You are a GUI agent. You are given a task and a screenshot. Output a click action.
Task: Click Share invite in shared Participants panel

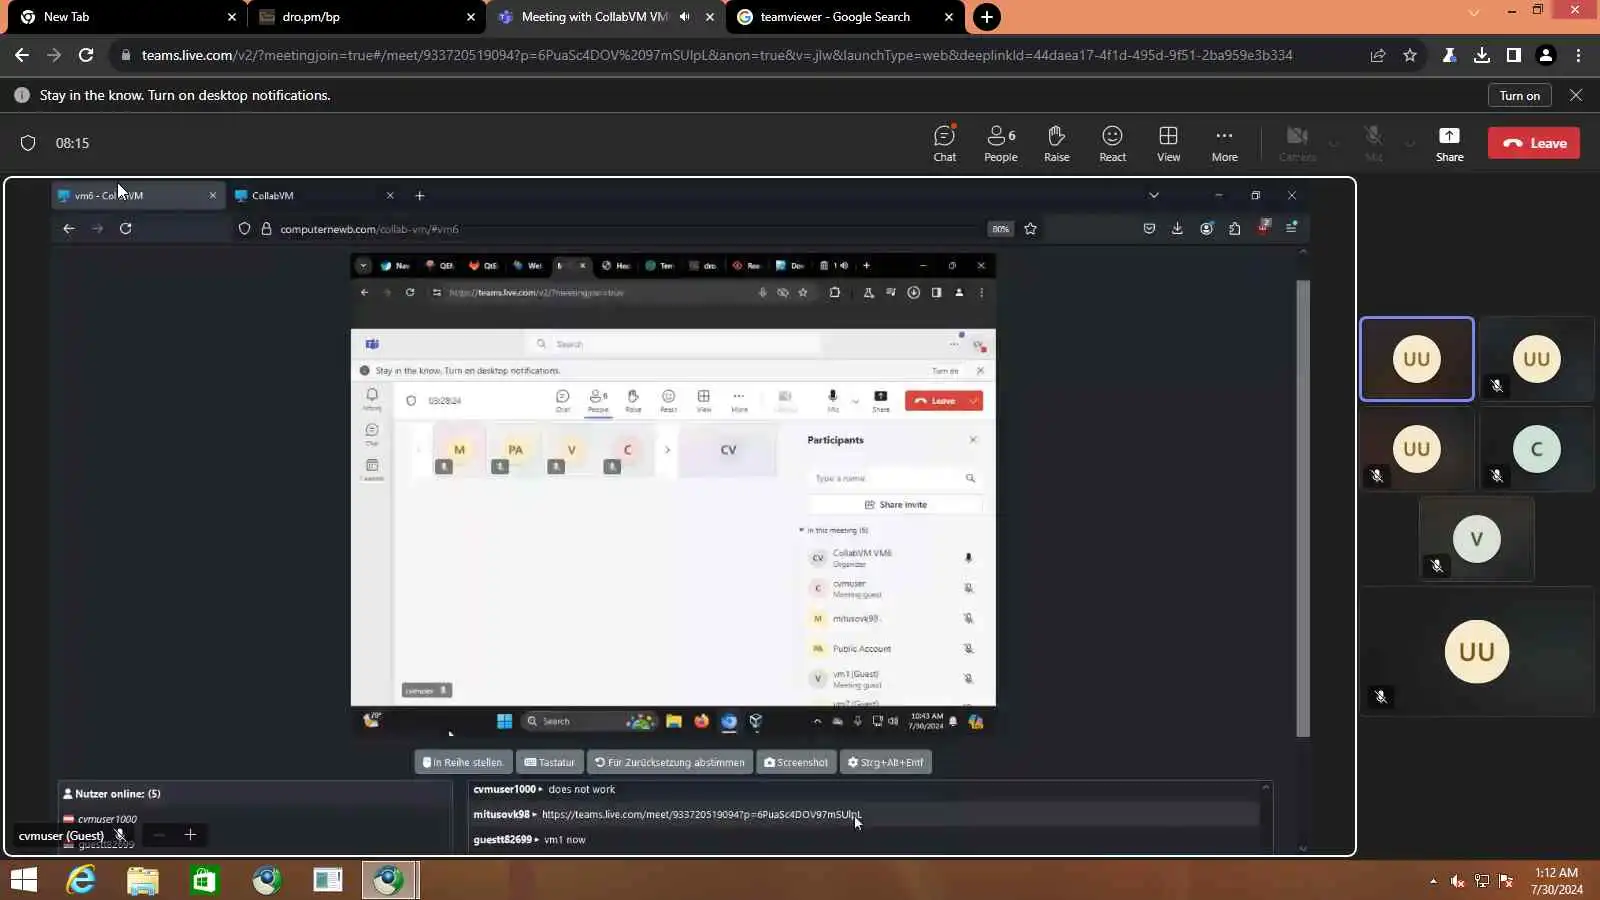(x=896, y=505)
